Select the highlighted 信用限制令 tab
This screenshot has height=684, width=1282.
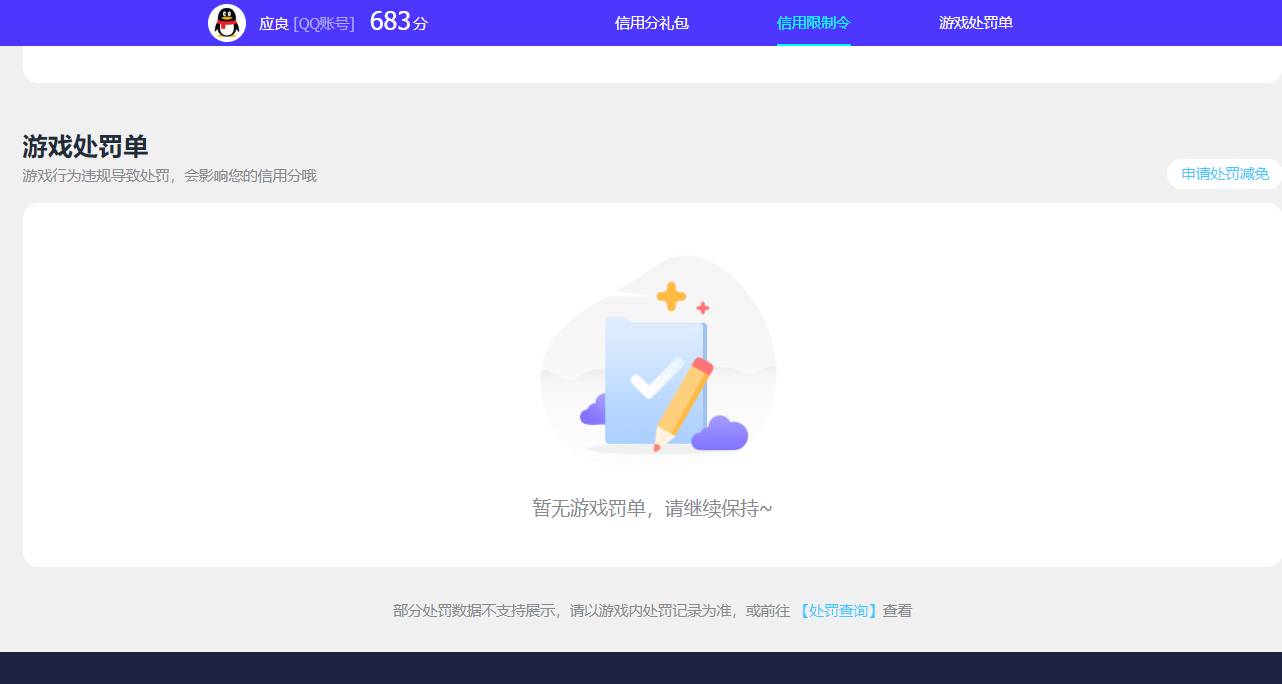[813, 22]
